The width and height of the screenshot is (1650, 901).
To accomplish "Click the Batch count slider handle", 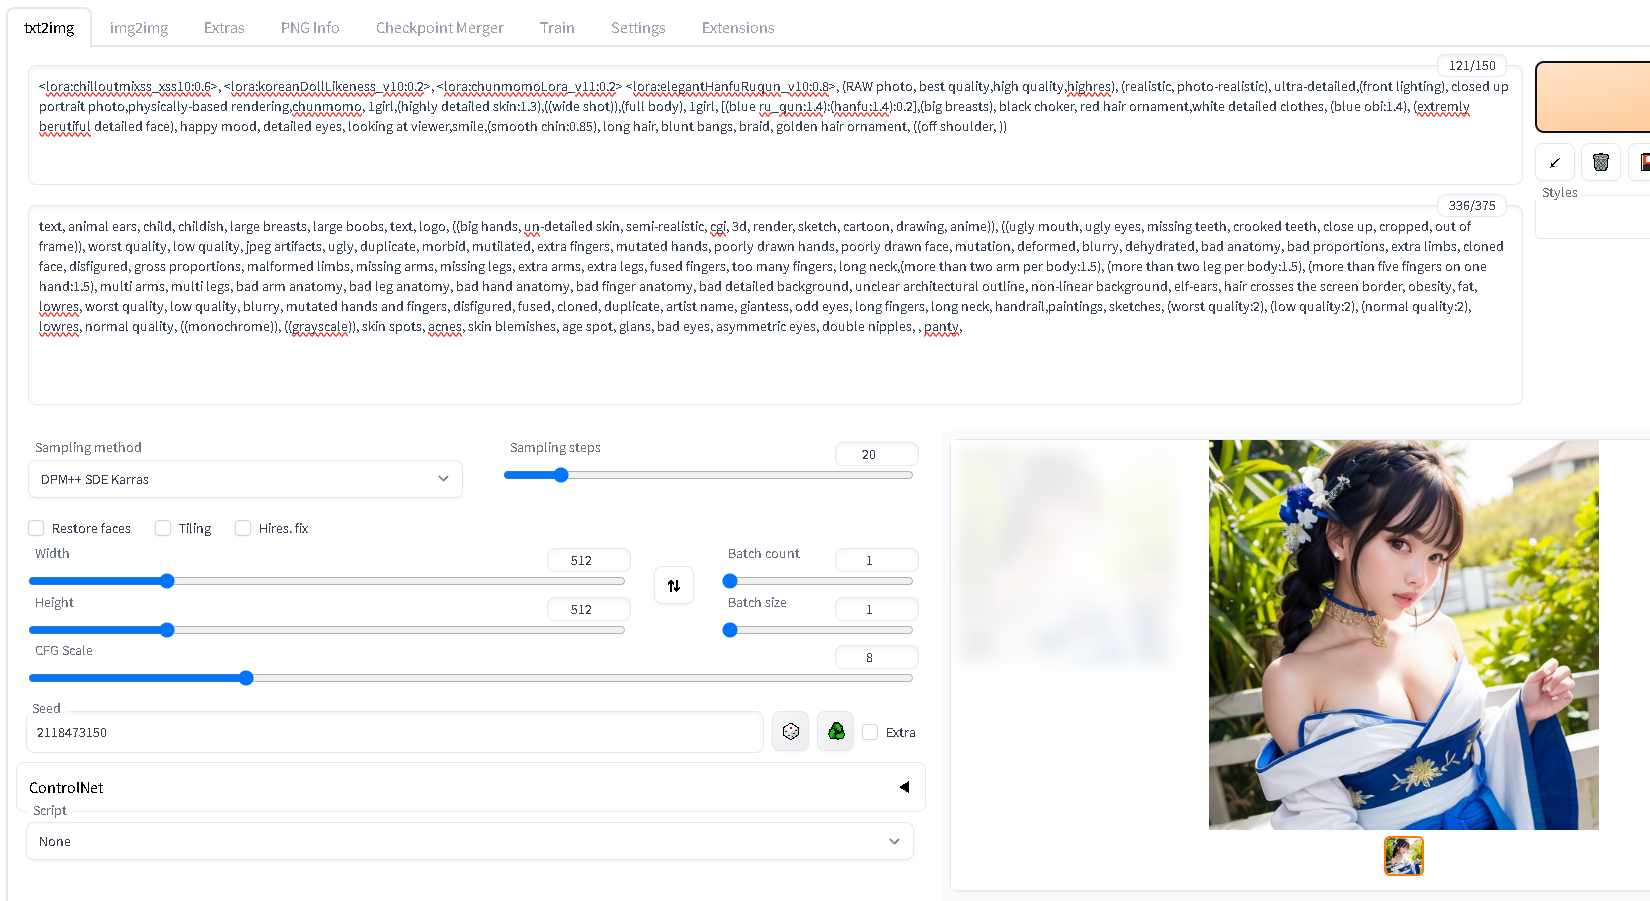I will (x=730, y=581).
